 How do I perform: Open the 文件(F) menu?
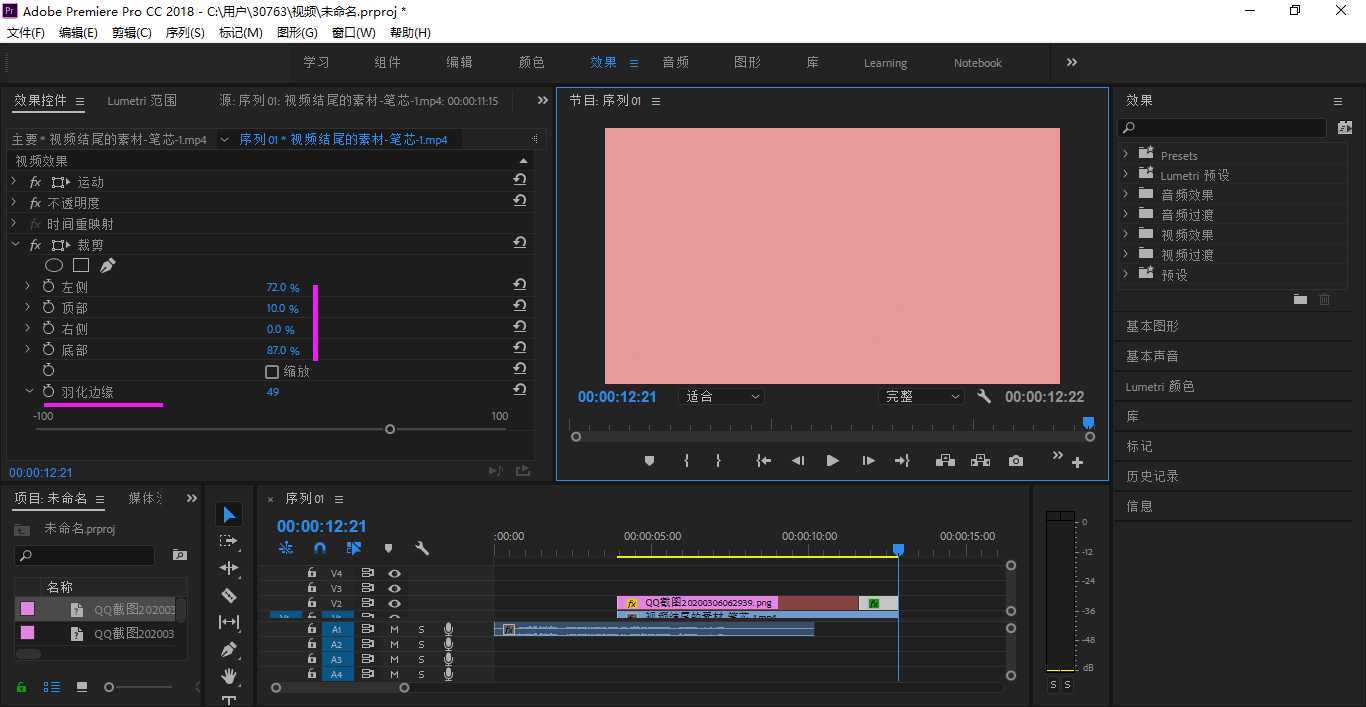coord(26,32)
